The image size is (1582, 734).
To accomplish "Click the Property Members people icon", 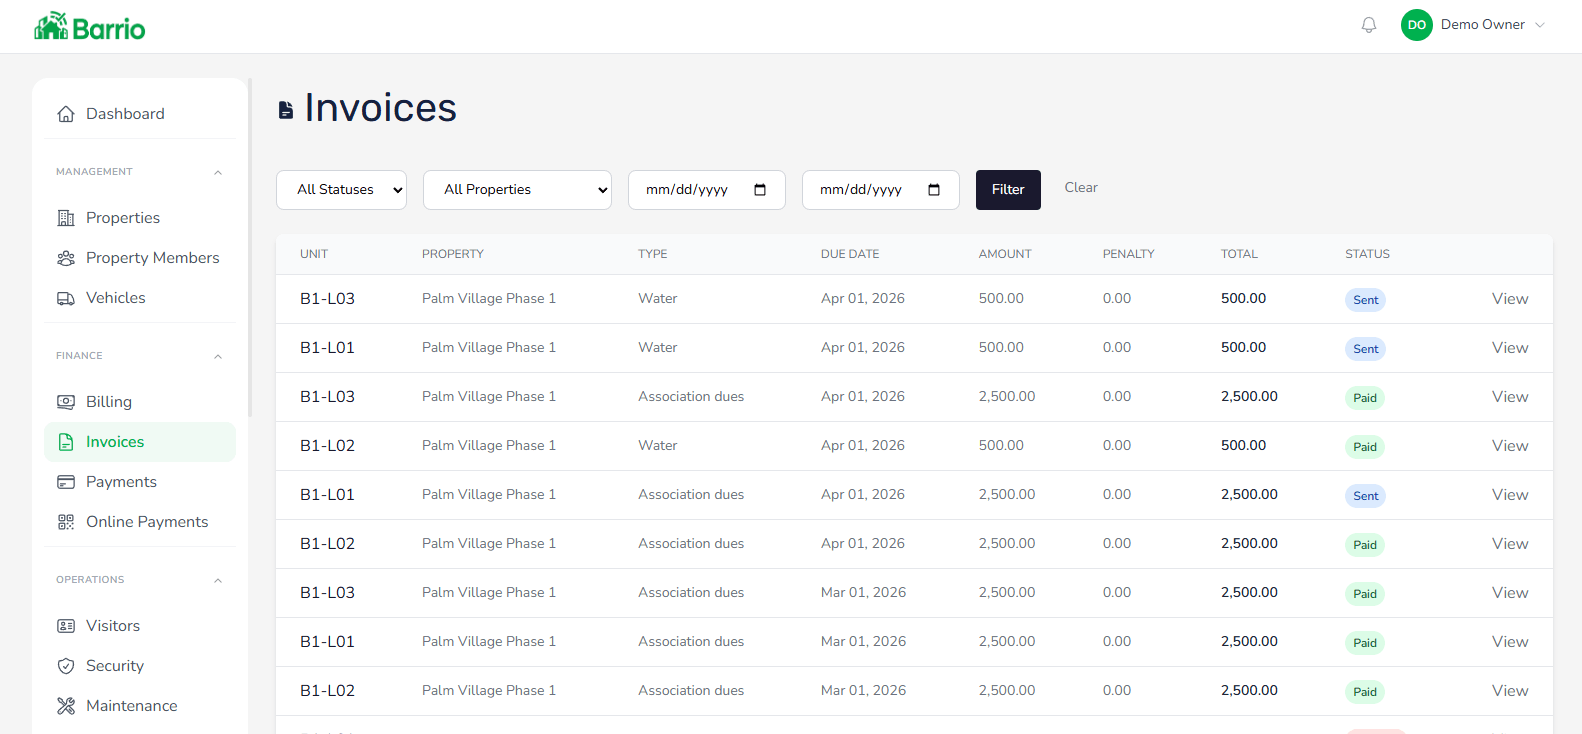I will 66,258.
